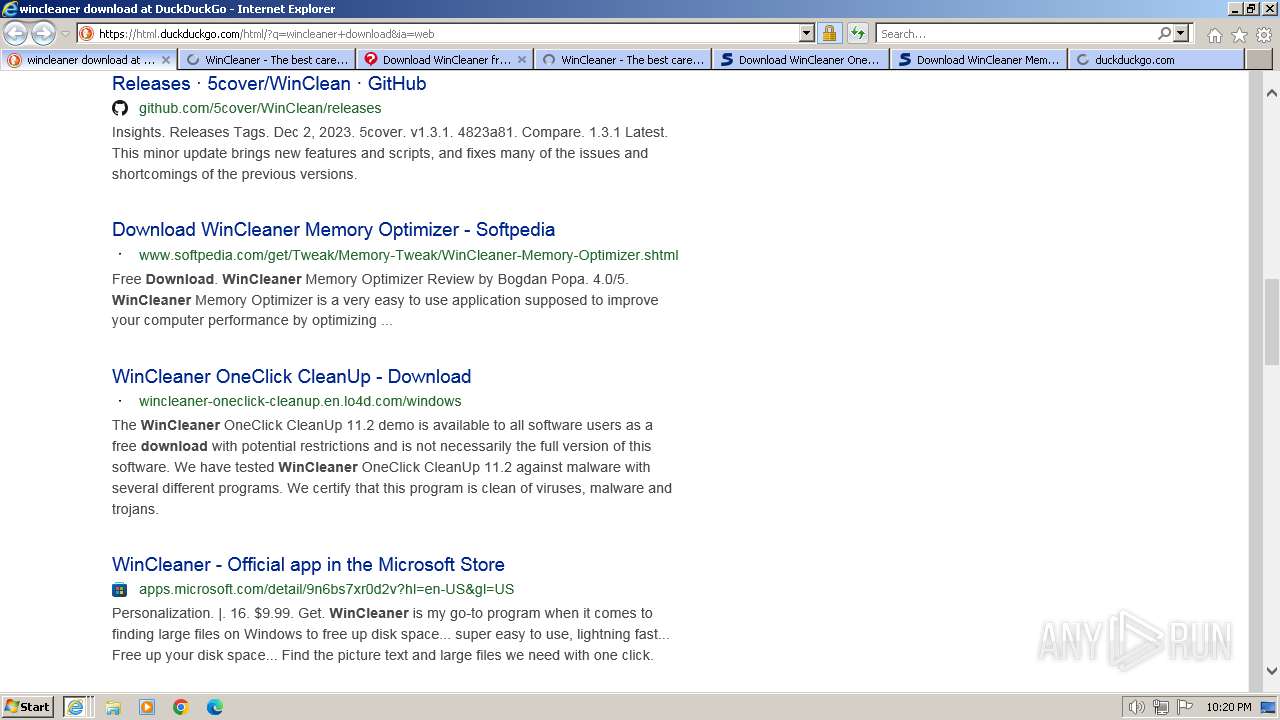The height and width of the screenshot is (720, 1280).
Task: Open 'Releases · 5cover/WinClean · GitHub' result
Action: click(x=269, y=83)
